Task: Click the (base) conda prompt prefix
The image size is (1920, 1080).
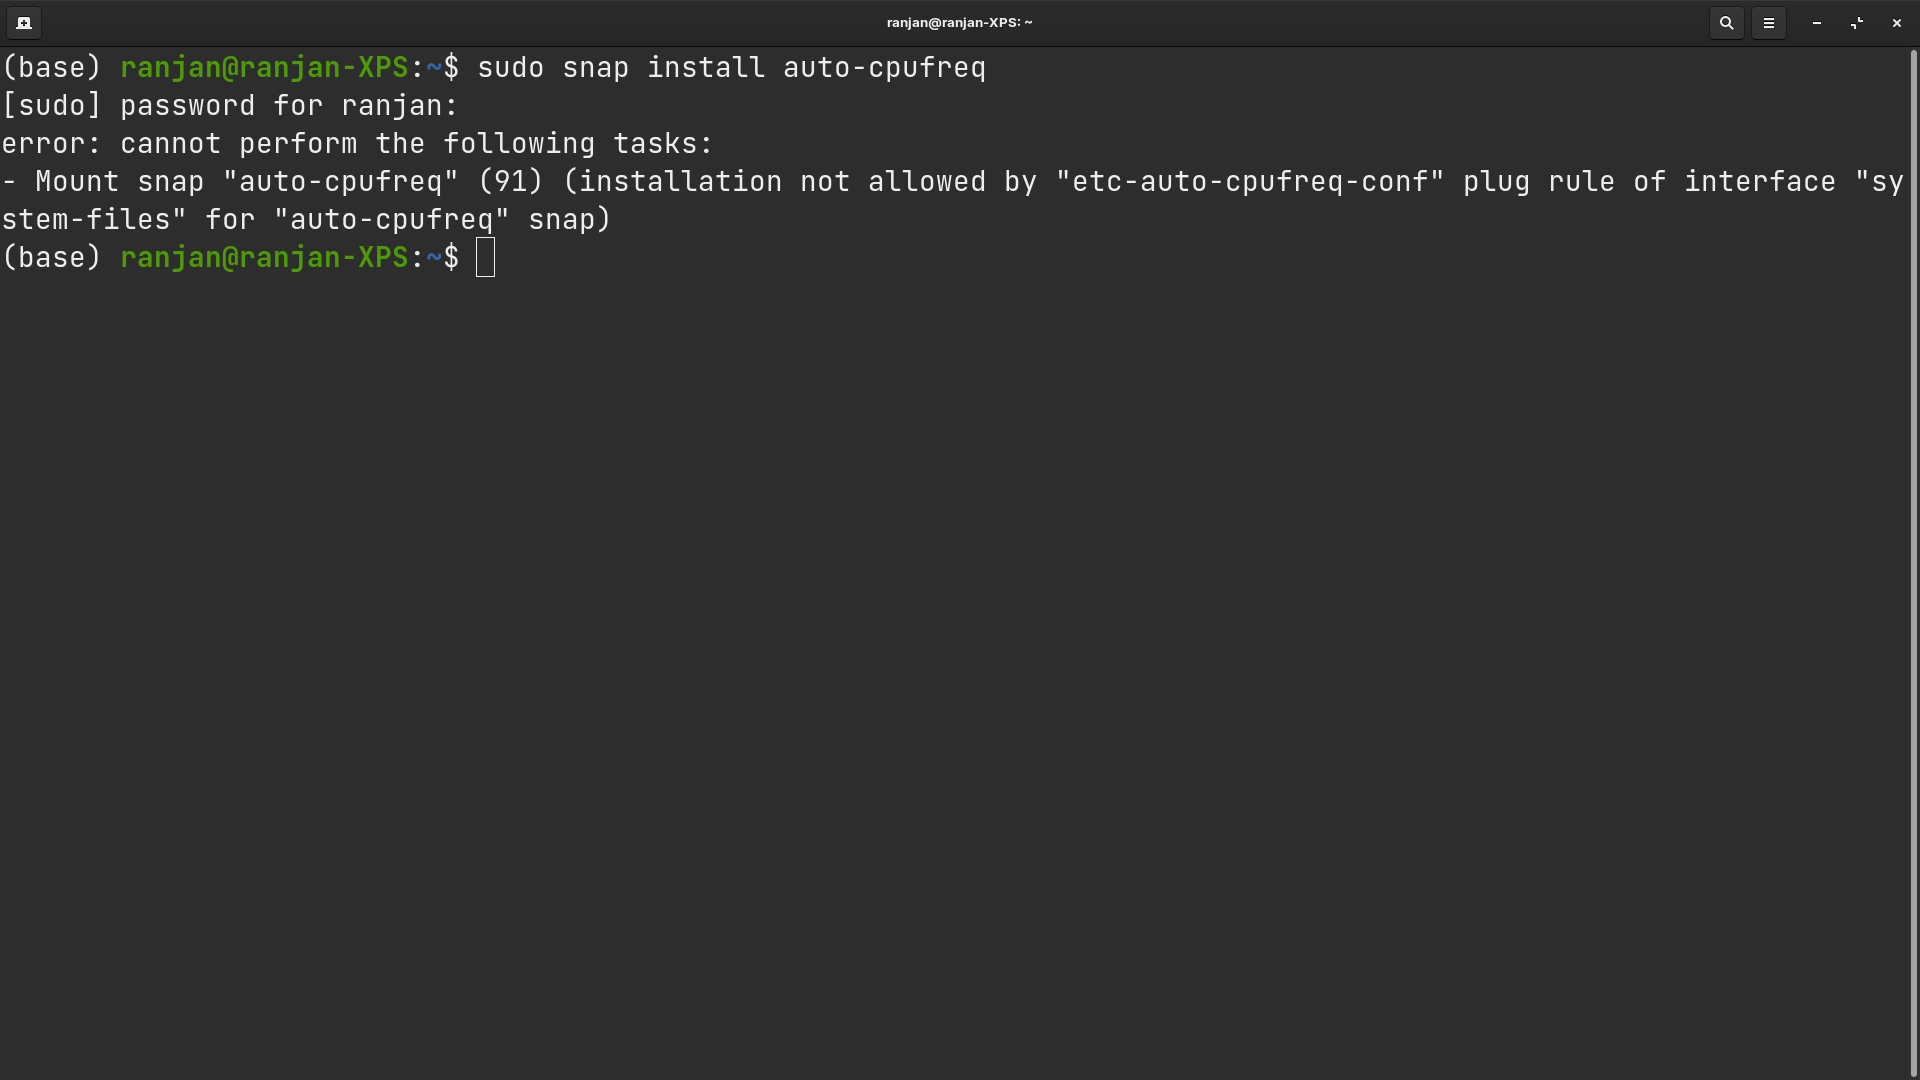Action: 51,257
